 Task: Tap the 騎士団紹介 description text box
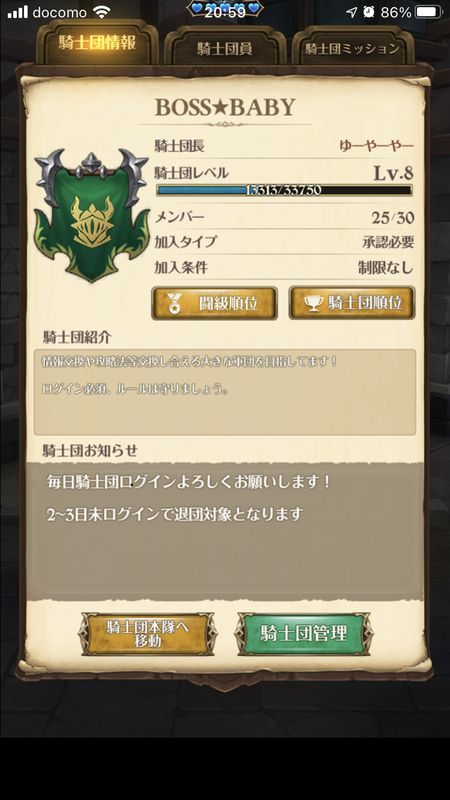[x=224, y=392]
